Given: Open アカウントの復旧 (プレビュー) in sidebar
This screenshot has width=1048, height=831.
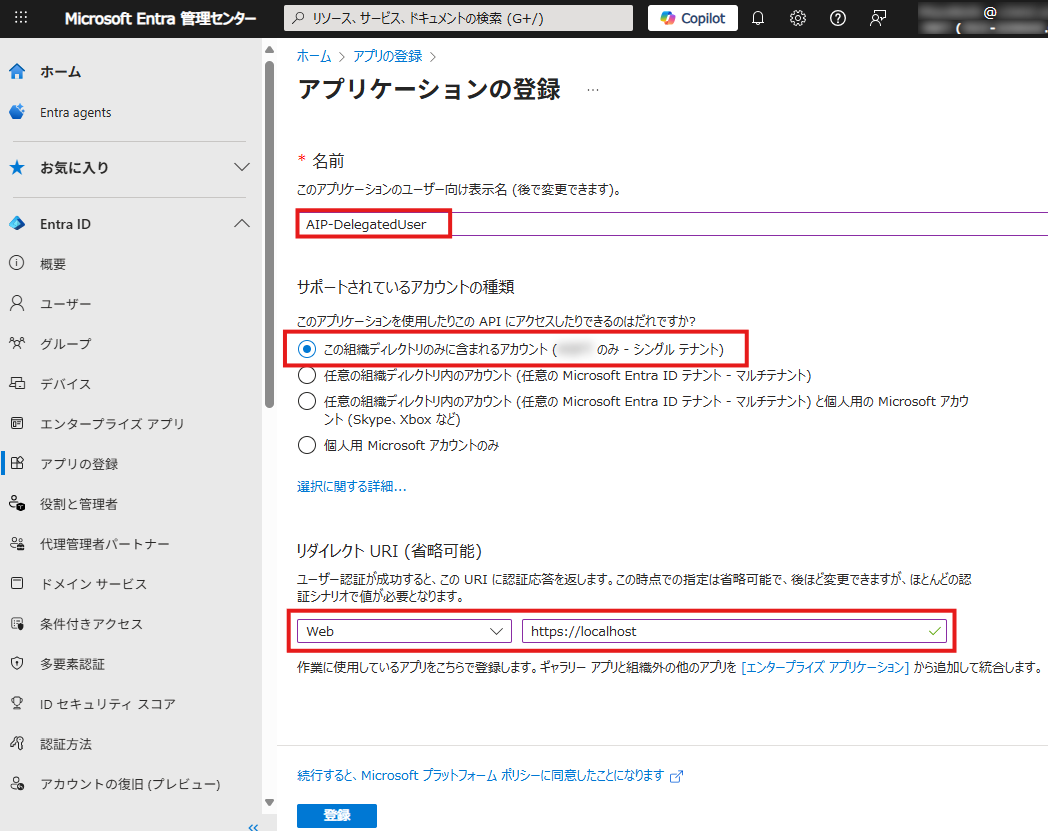Looking at the screenshot, I should (130, 784).
